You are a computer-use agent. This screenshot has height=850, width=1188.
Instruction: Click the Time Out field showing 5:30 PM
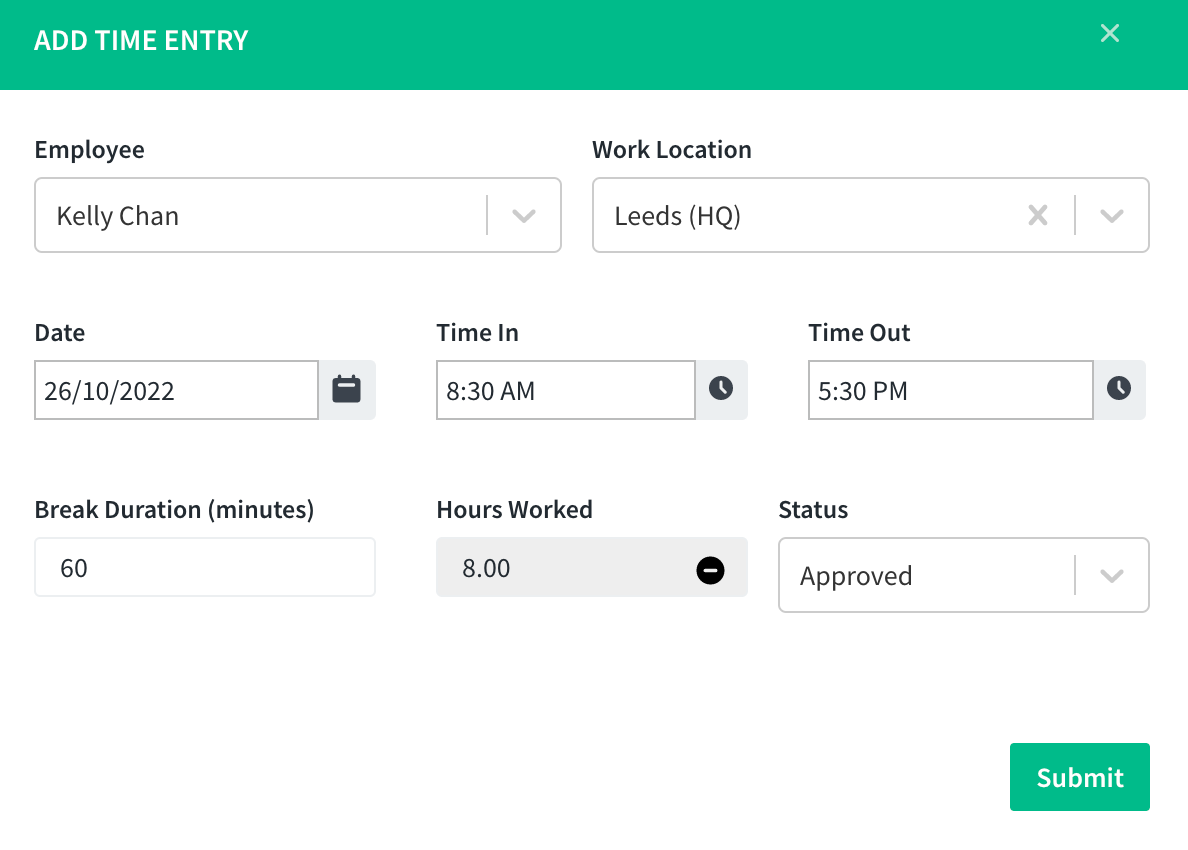click(x=949, y=390)
